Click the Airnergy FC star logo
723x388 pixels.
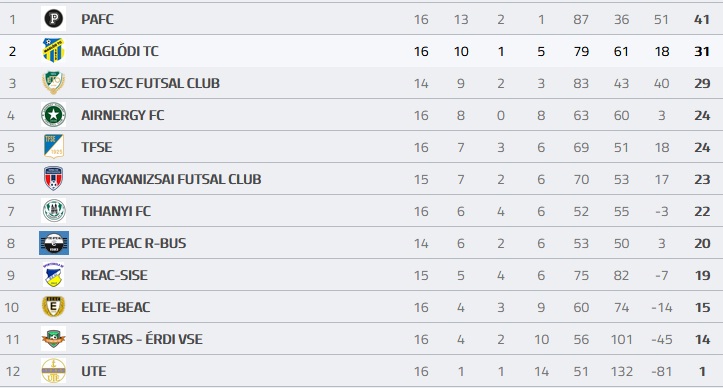point(53,115)
